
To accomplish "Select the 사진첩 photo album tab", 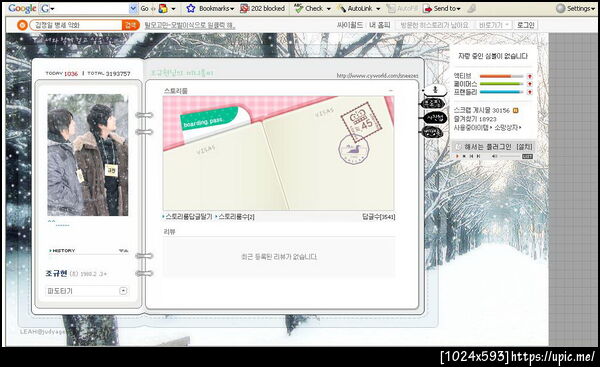I will 435,117.
